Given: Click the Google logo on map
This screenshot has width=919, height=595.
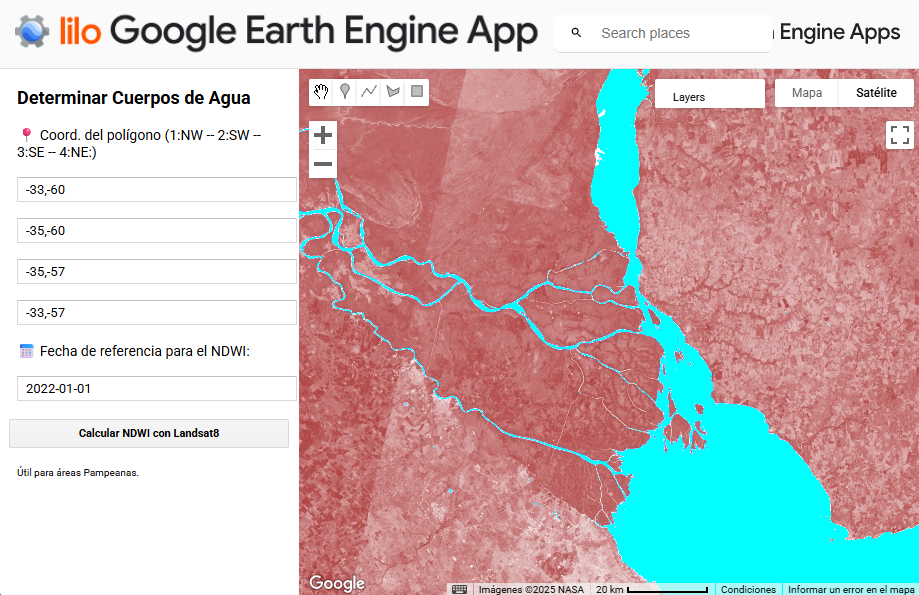Looking at the screenshot, I should point(337,583).
